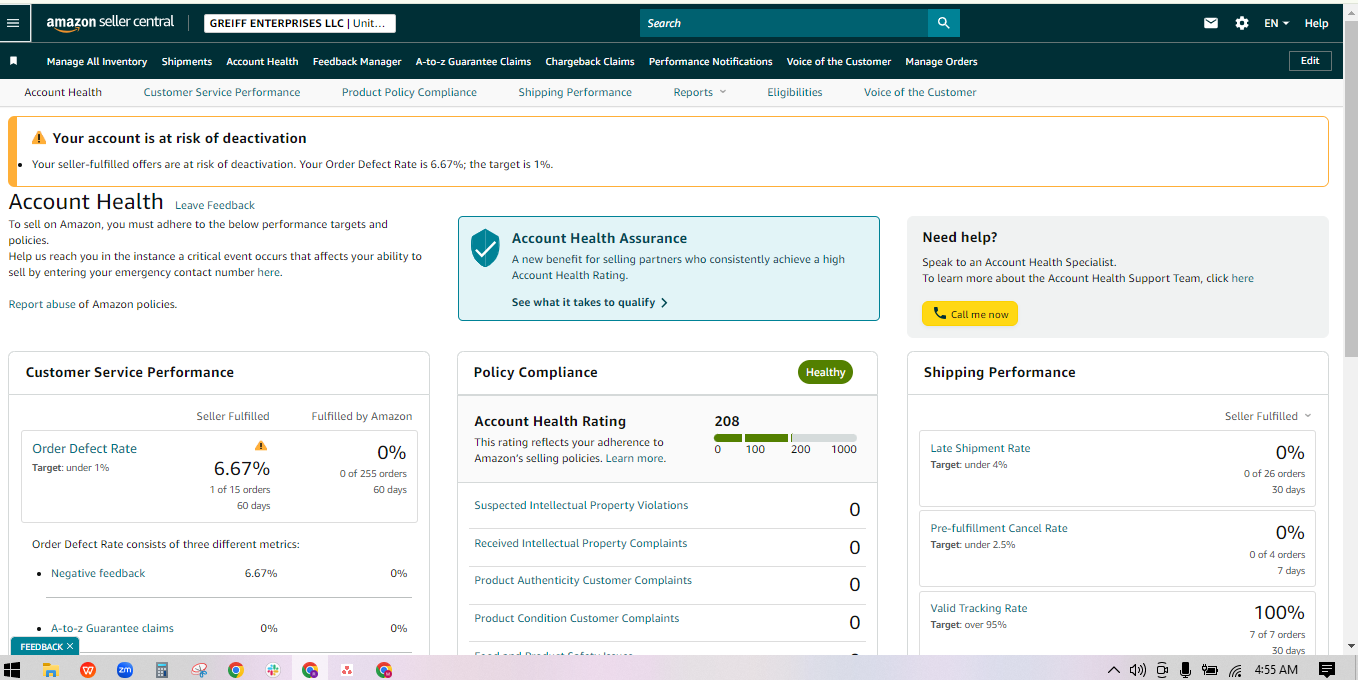This screenshot has width=1358, height=680.
Task: Open the Eligibilities tab
Action: (x=795, y=92)
